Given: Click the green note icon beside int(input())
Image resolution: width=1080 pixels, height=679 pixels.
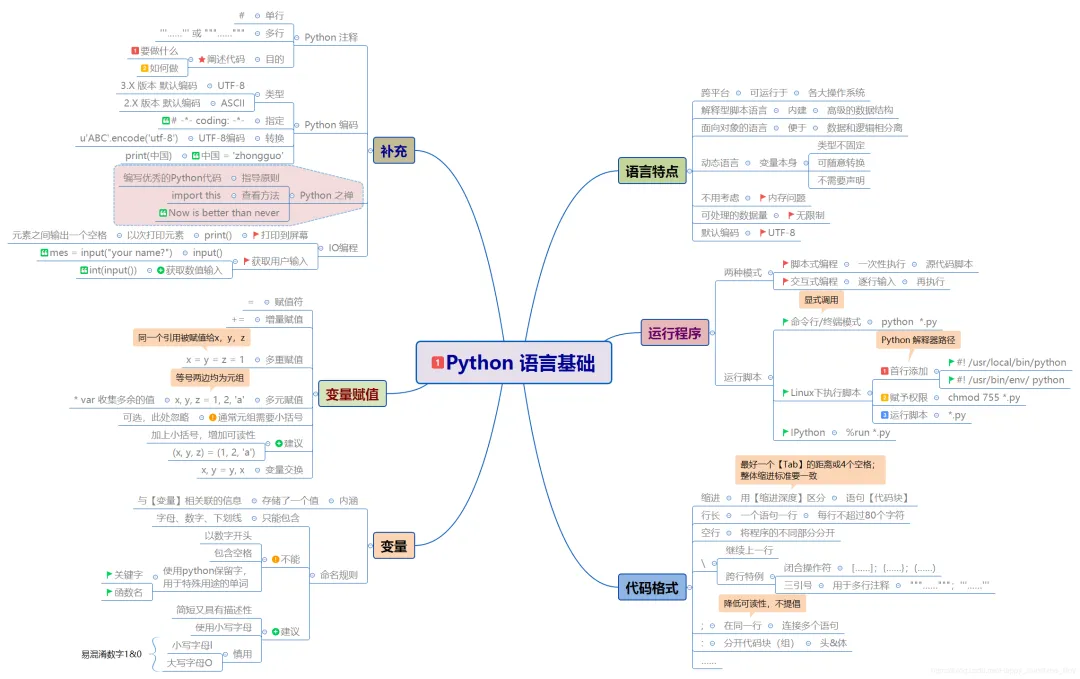Looking at the screenshot, I should click(x=84, y=270).
